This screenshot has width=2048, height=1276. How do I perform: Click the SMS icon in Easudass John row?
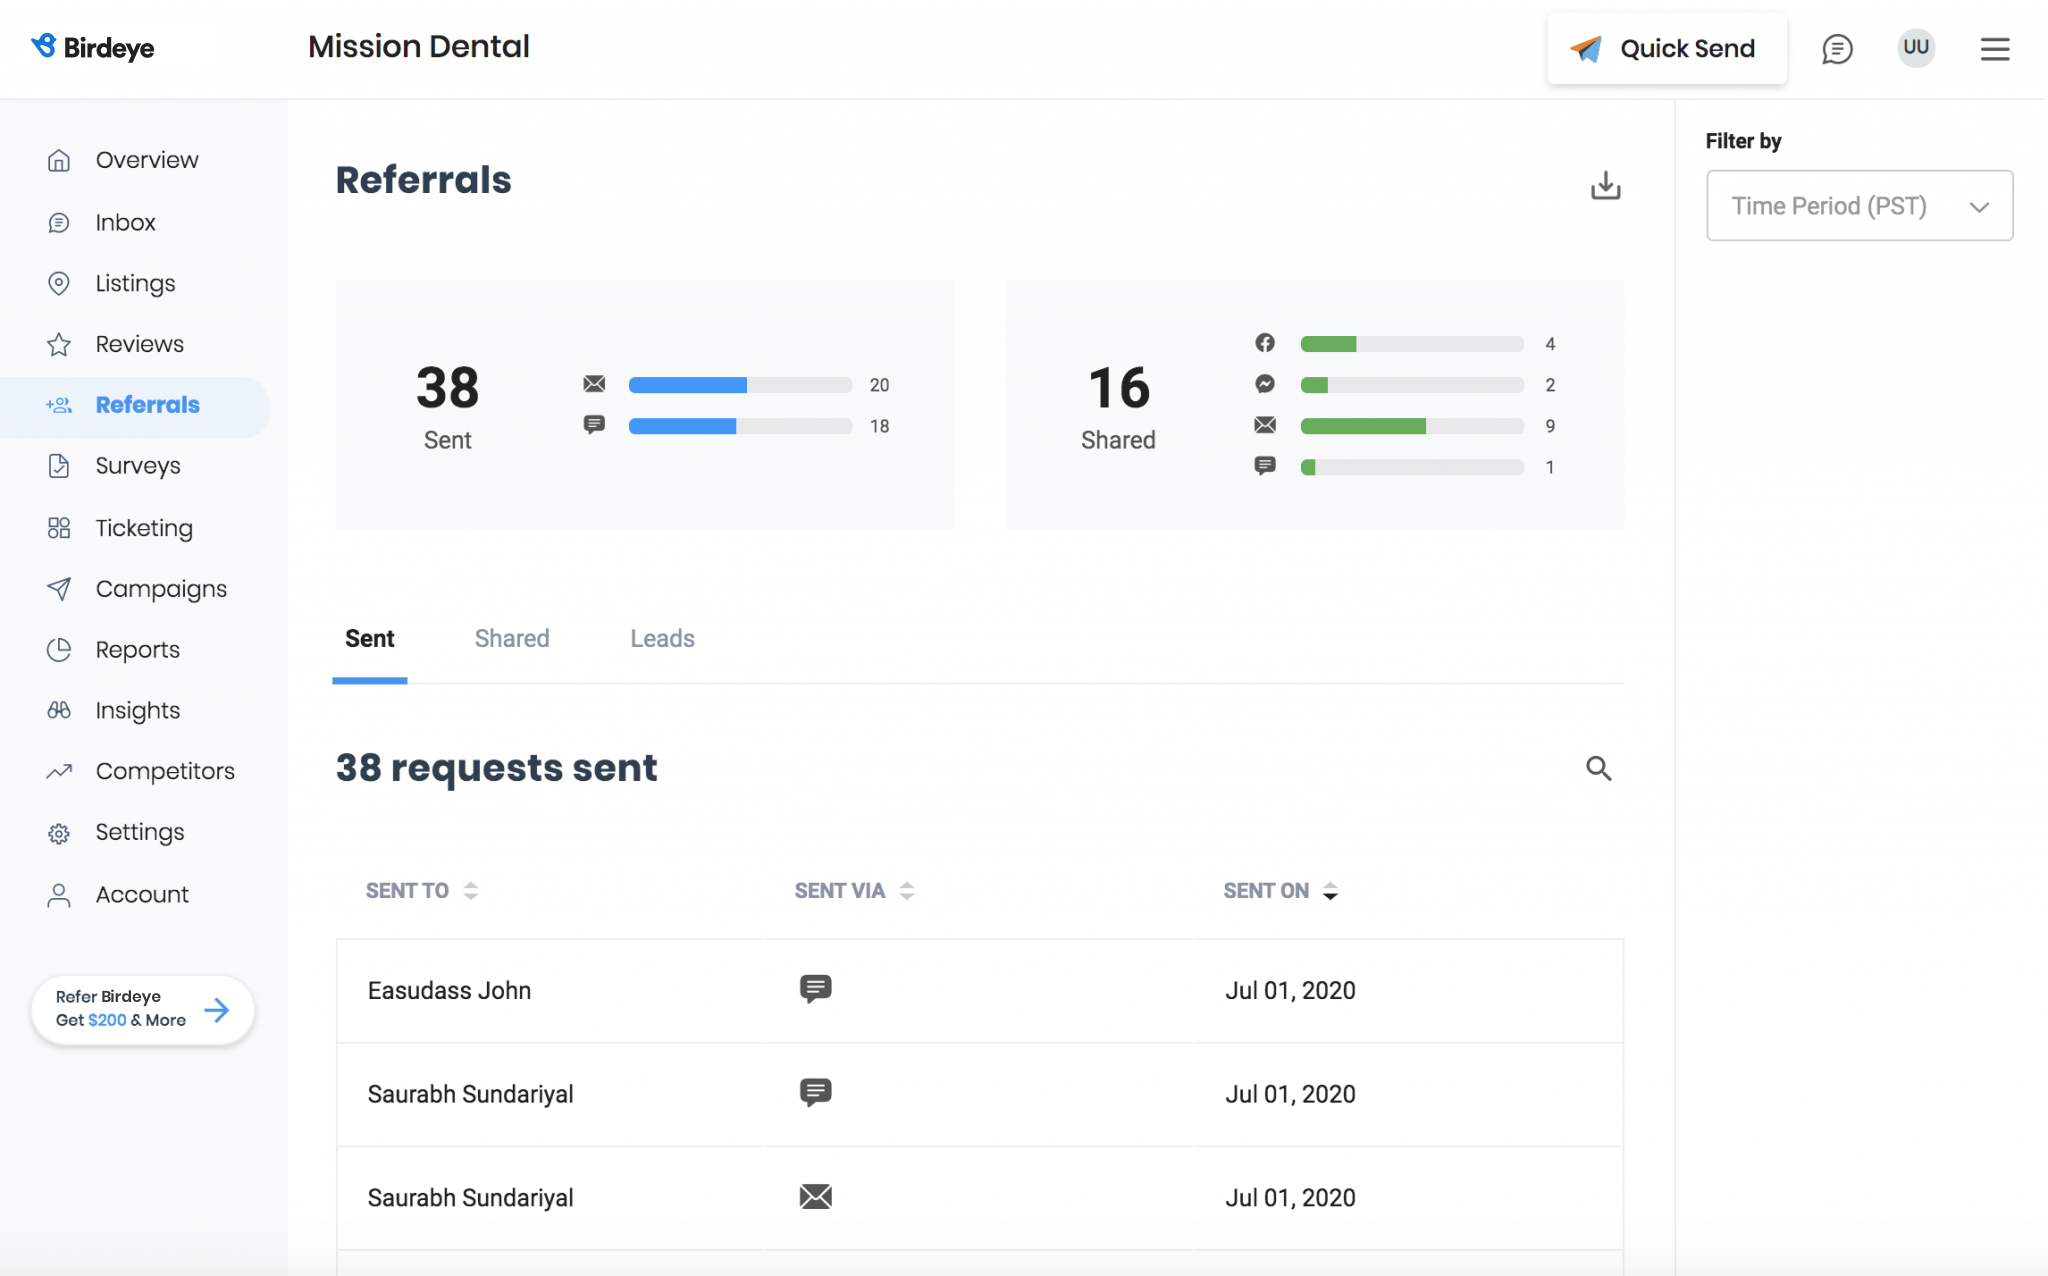[x=815, y=989]
